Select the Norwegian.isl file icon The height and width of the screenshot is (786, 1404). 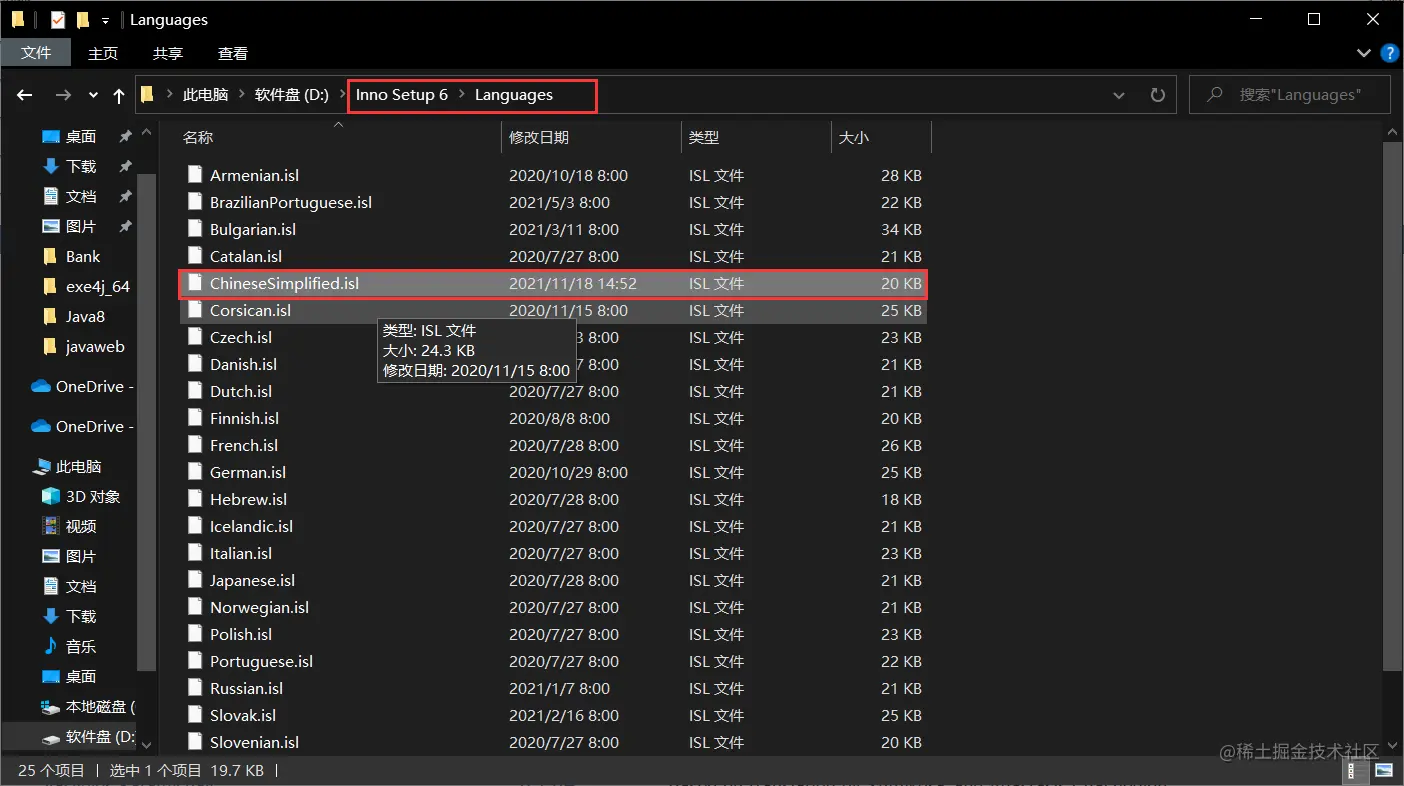click(x=195, y=607)
